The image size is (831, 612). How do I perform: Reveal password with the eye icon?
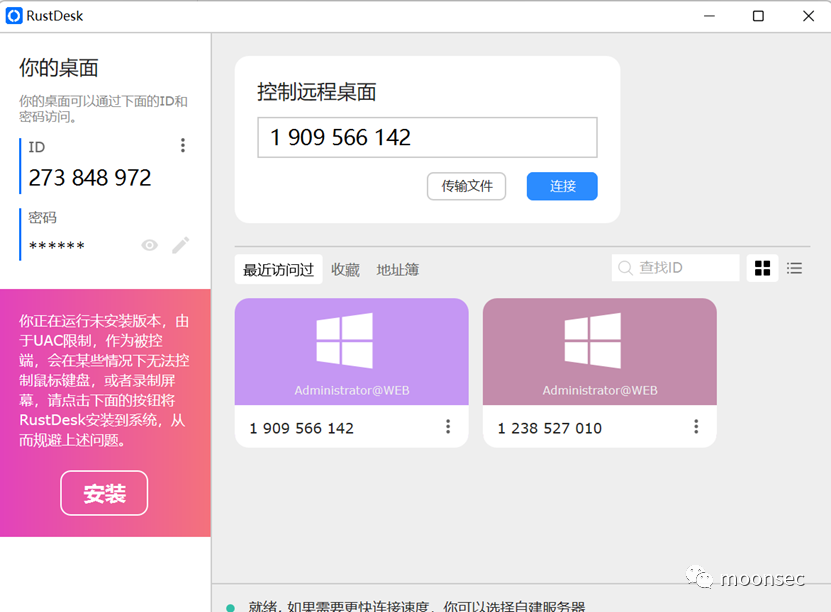(149, 245)
